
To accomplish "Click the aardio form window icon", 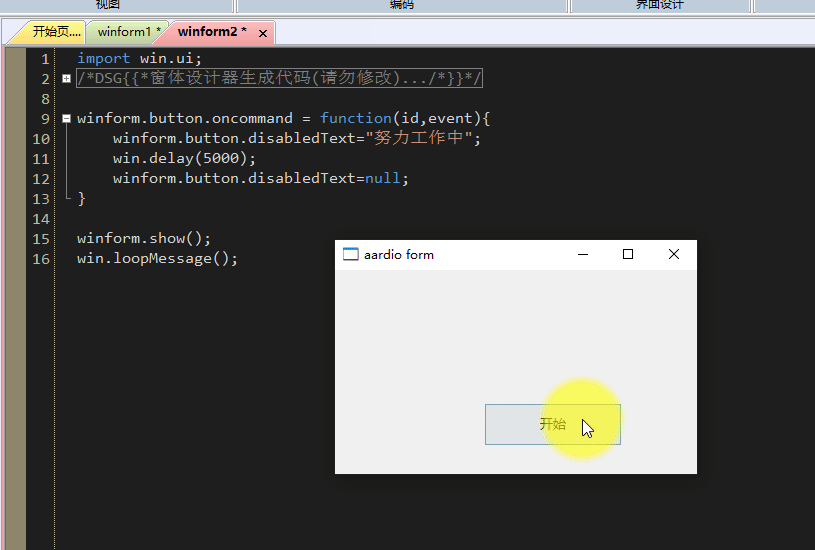I will (x=350, y=254).
